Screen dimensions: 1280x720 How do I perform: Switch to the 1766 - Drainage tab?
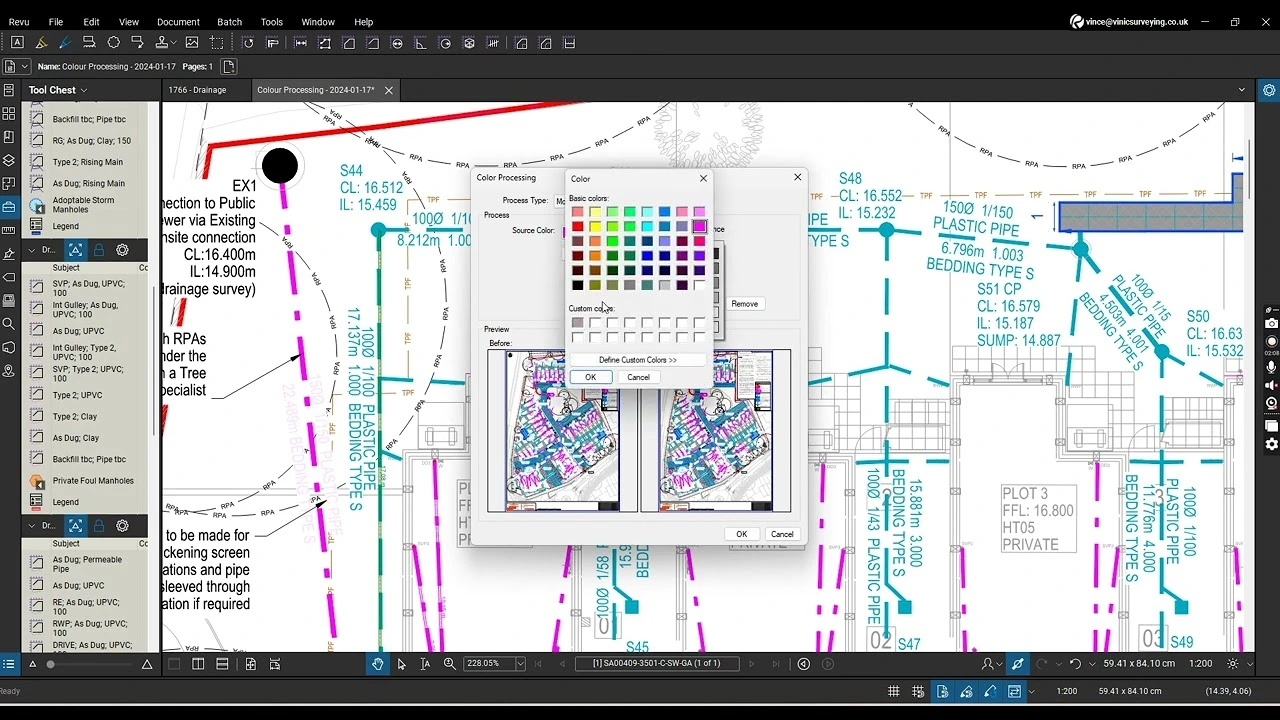(x=197, y=90)
